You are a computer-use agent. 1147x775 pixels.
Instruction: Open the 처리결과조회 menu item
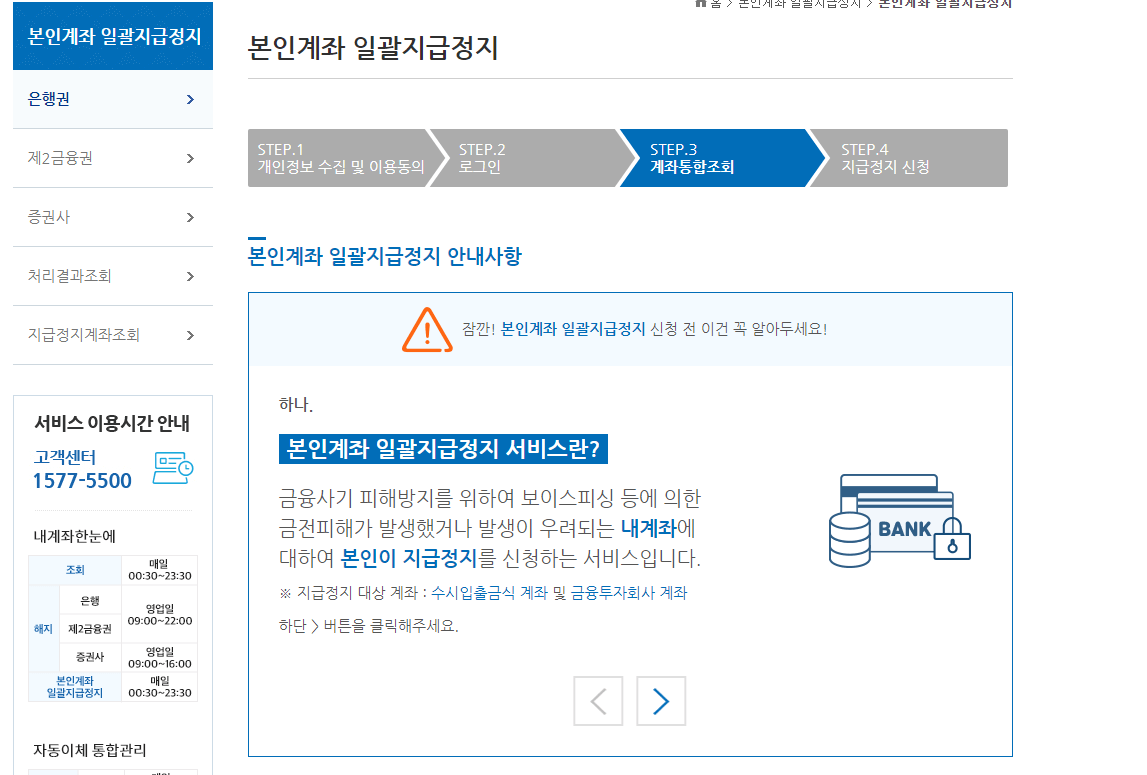112,276
